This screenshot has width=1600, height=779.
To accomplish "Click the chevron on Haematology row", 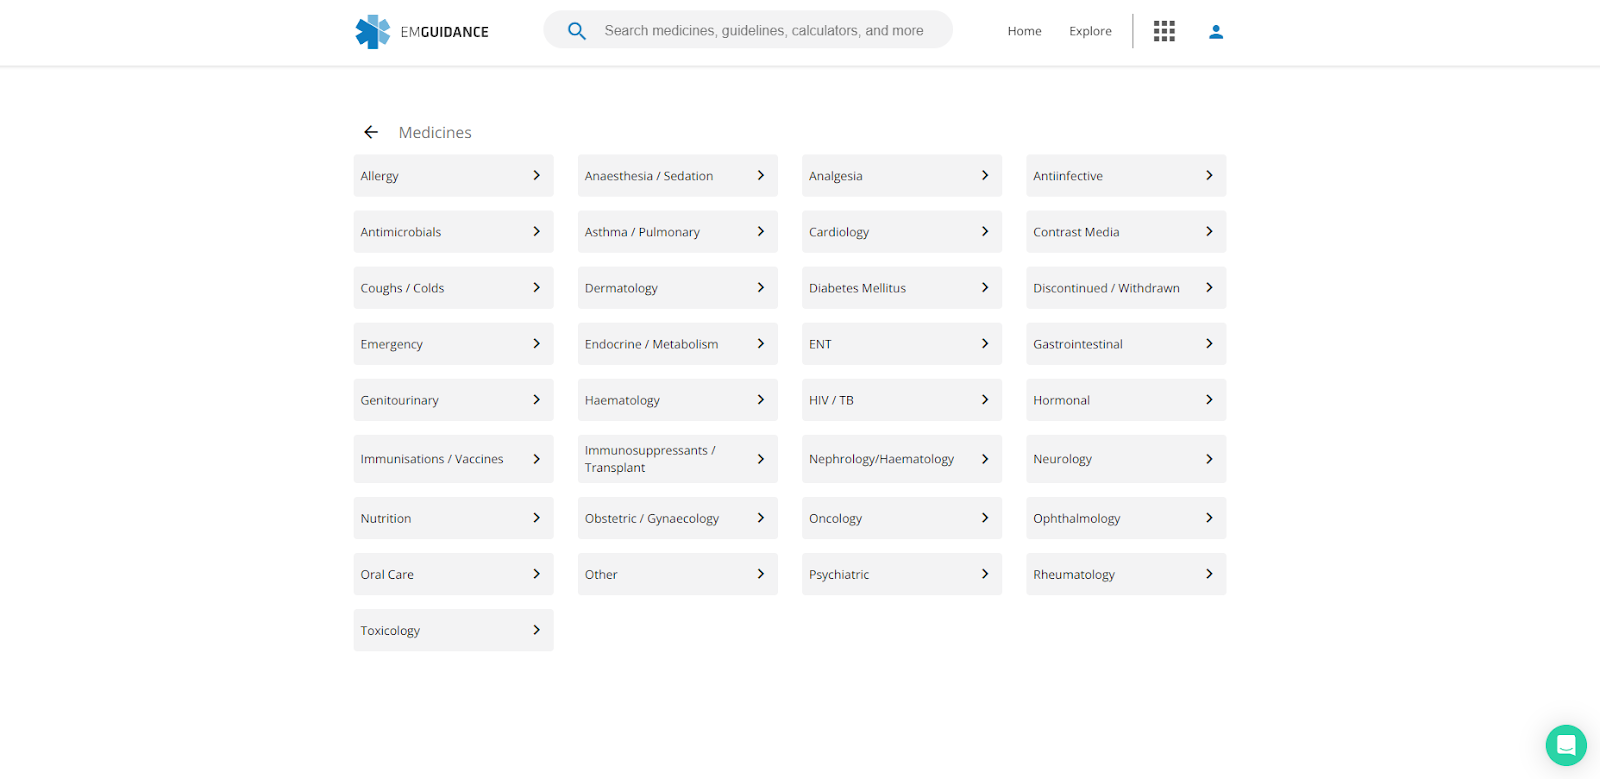I will pos(761,400).
